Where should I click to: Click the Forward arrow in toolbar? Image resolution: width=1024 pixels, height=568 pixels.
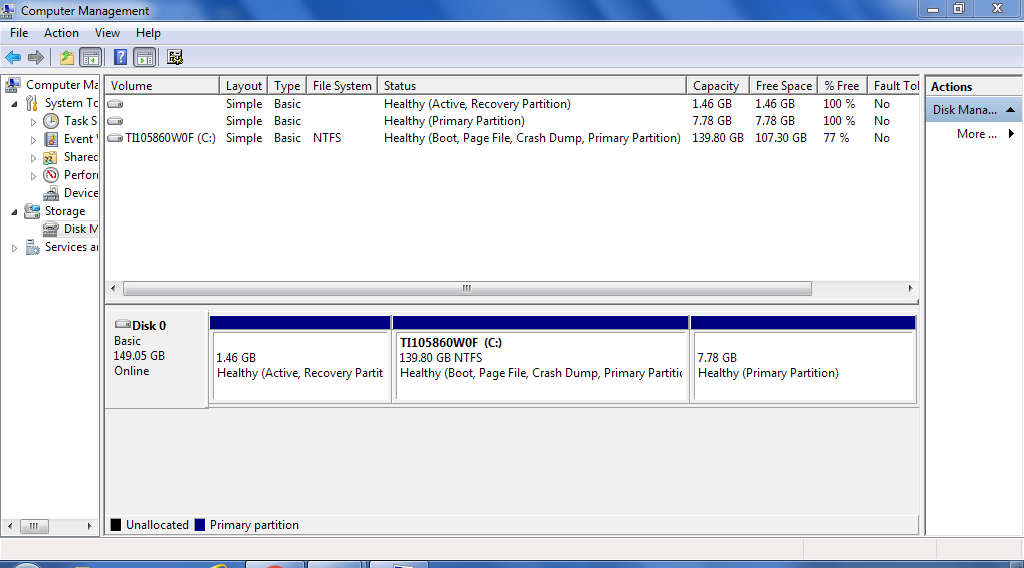36,57
